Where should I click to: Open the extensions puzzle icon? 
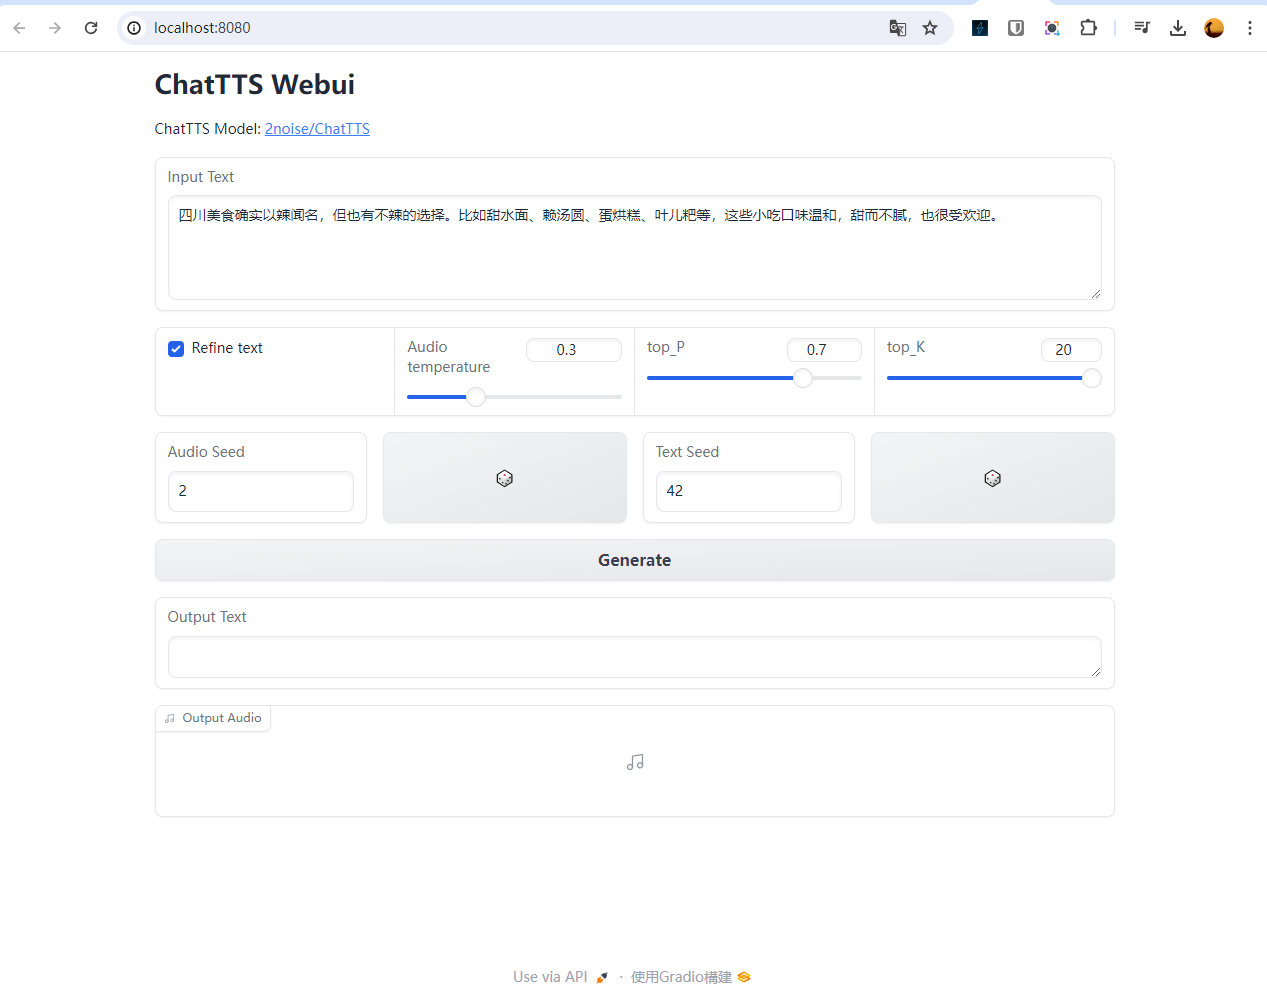pos(1088,28)
